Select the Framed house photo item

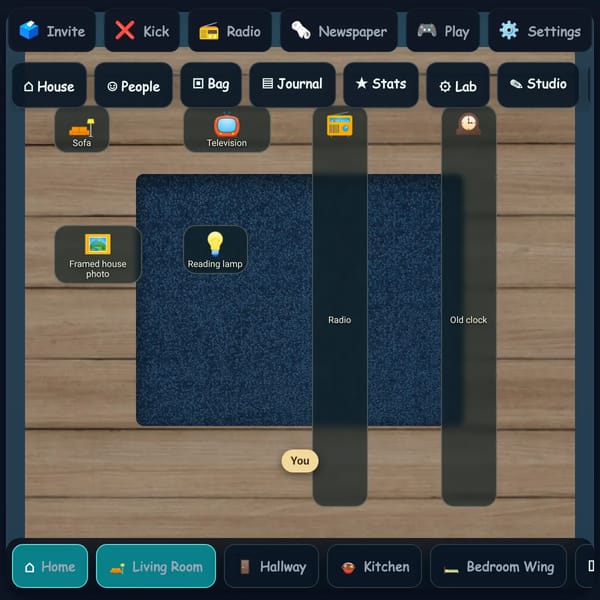98,254
